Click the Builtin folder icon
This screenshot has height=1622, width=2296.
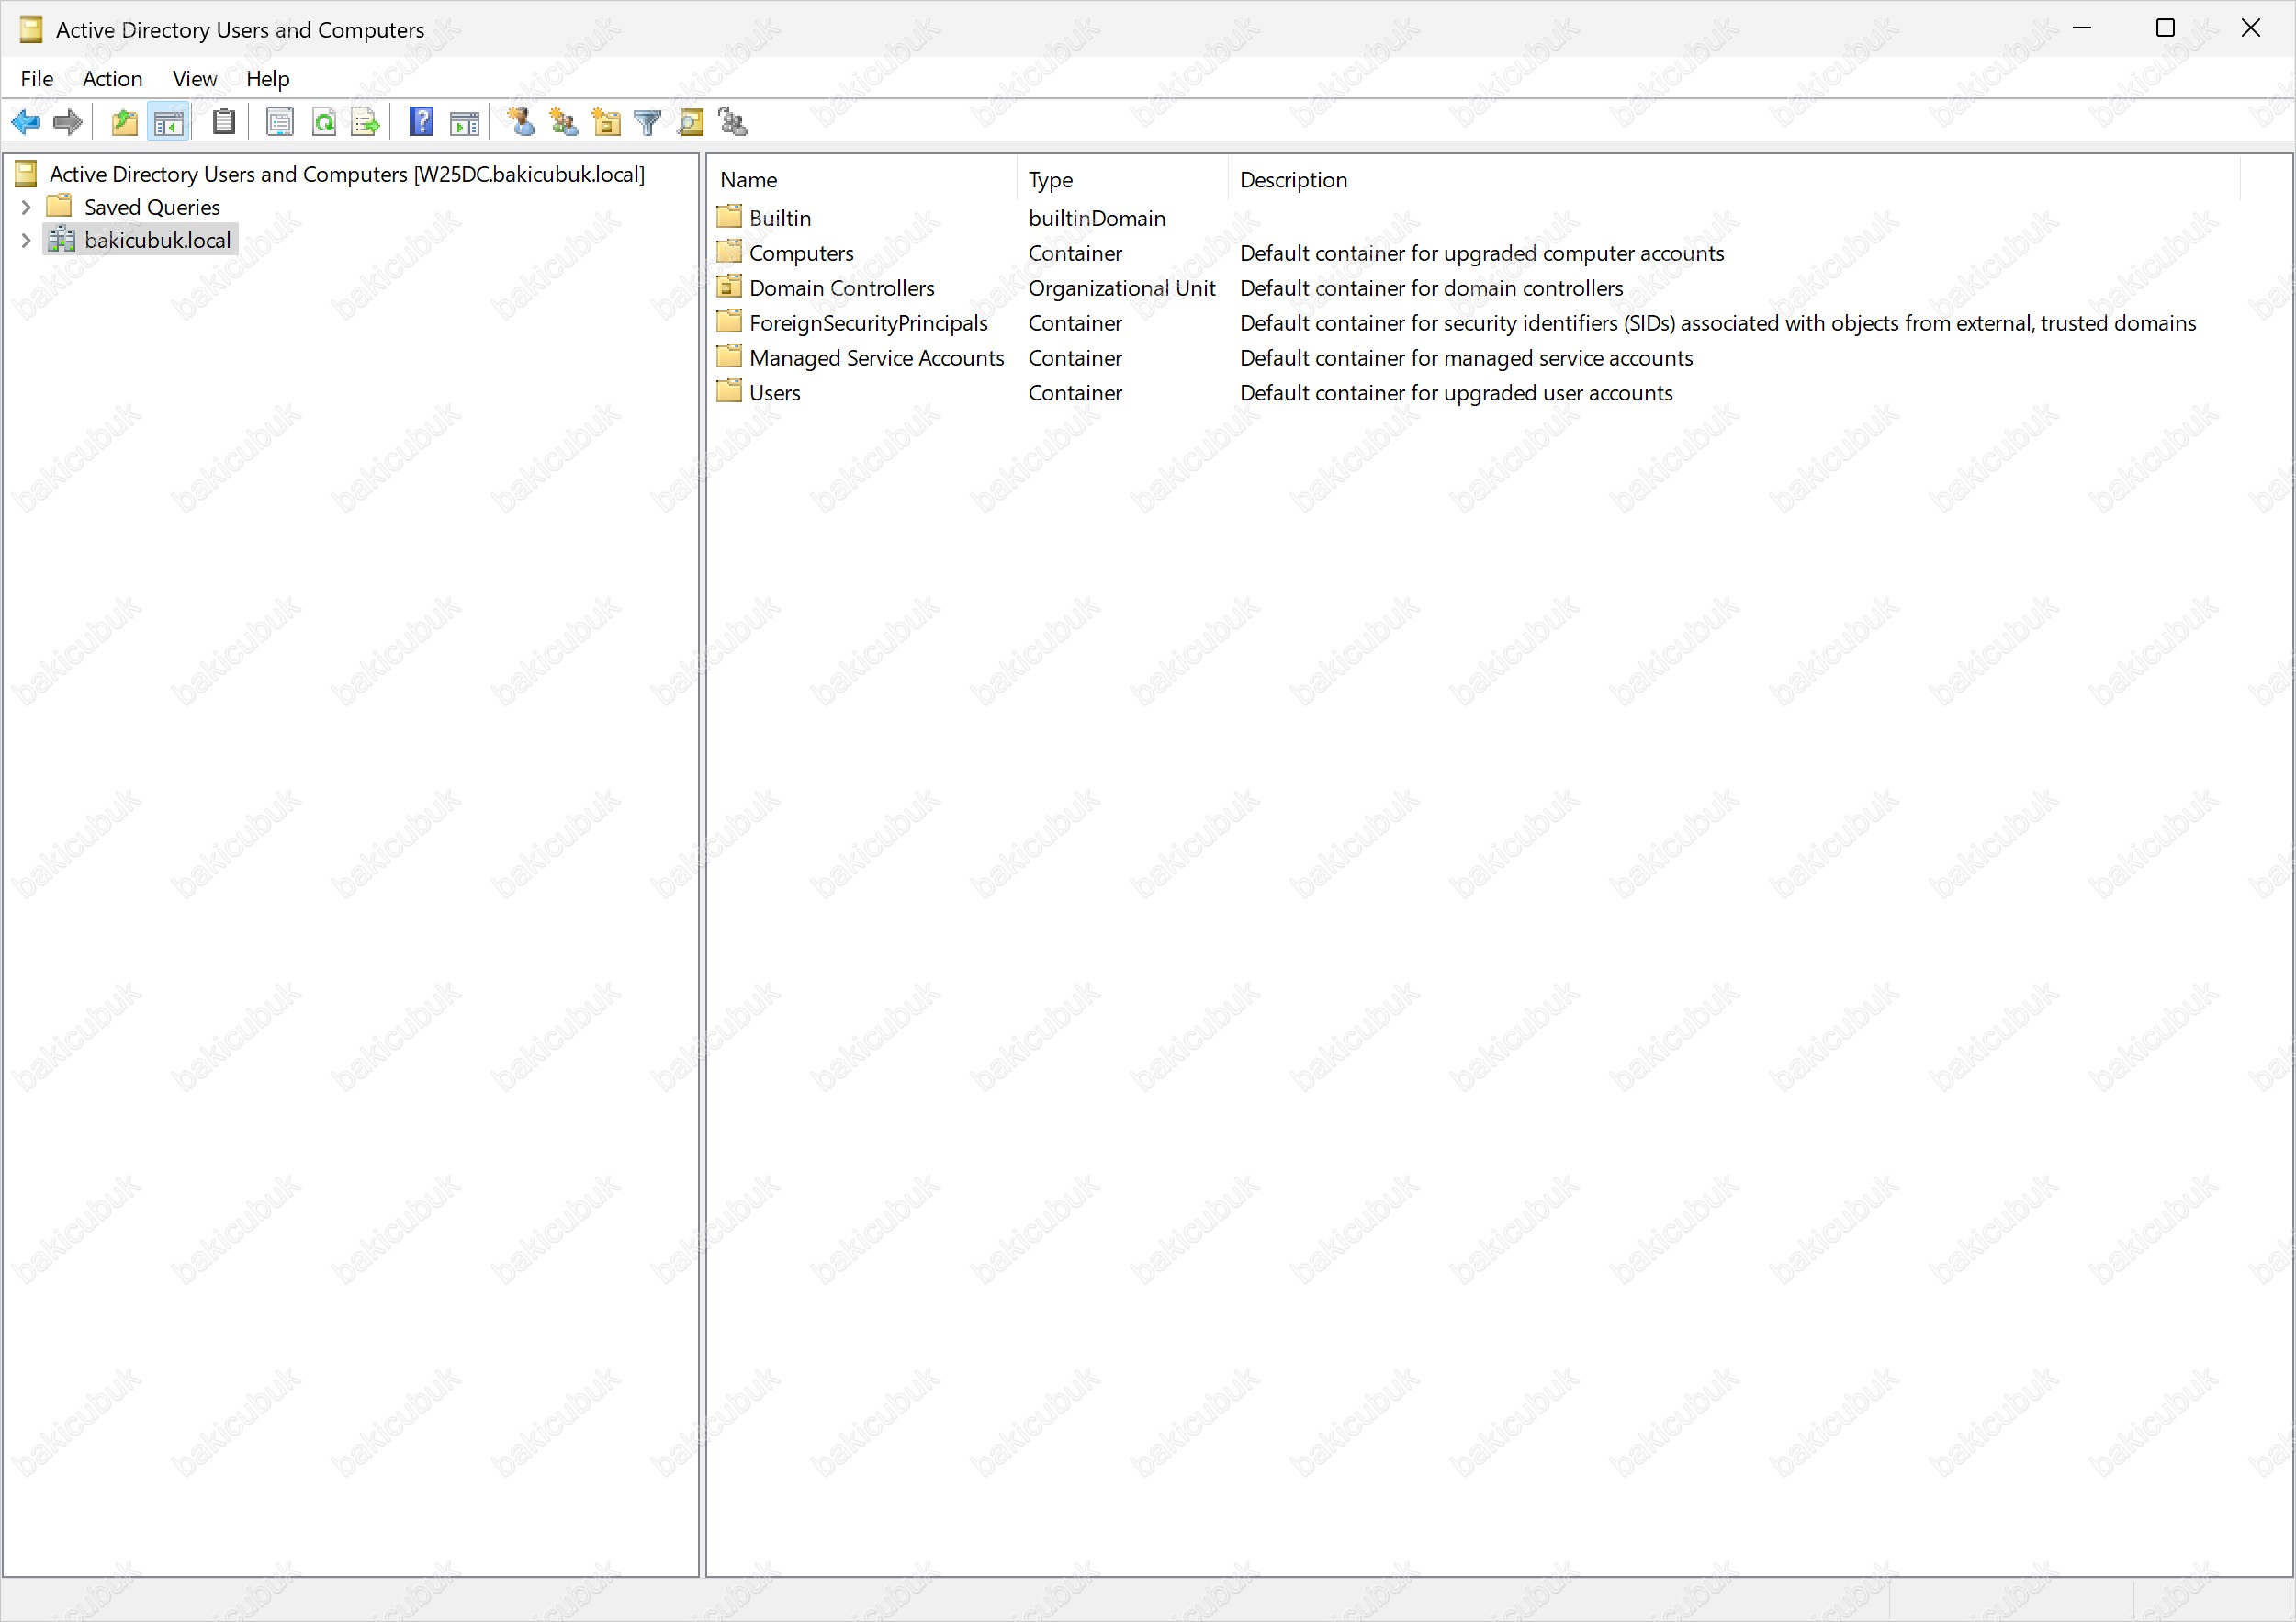point(730,217)
